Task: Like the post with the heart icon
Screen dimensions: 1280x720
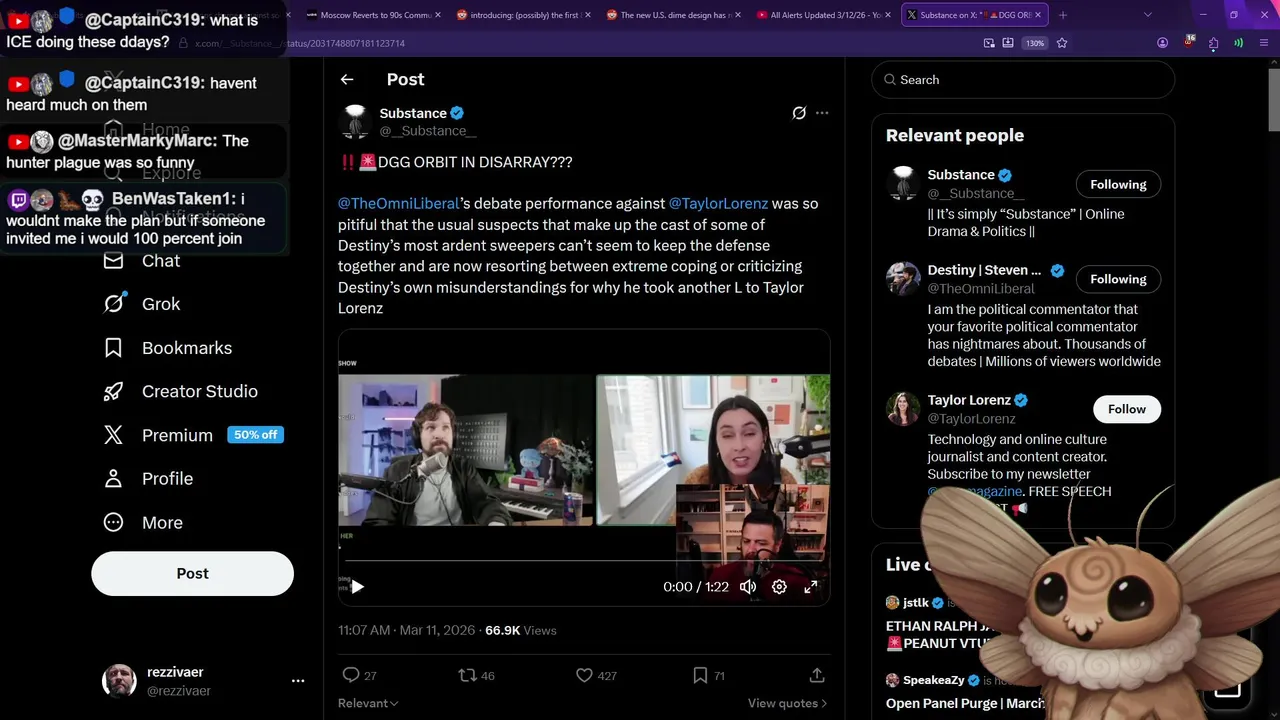Action: (584, 676)
